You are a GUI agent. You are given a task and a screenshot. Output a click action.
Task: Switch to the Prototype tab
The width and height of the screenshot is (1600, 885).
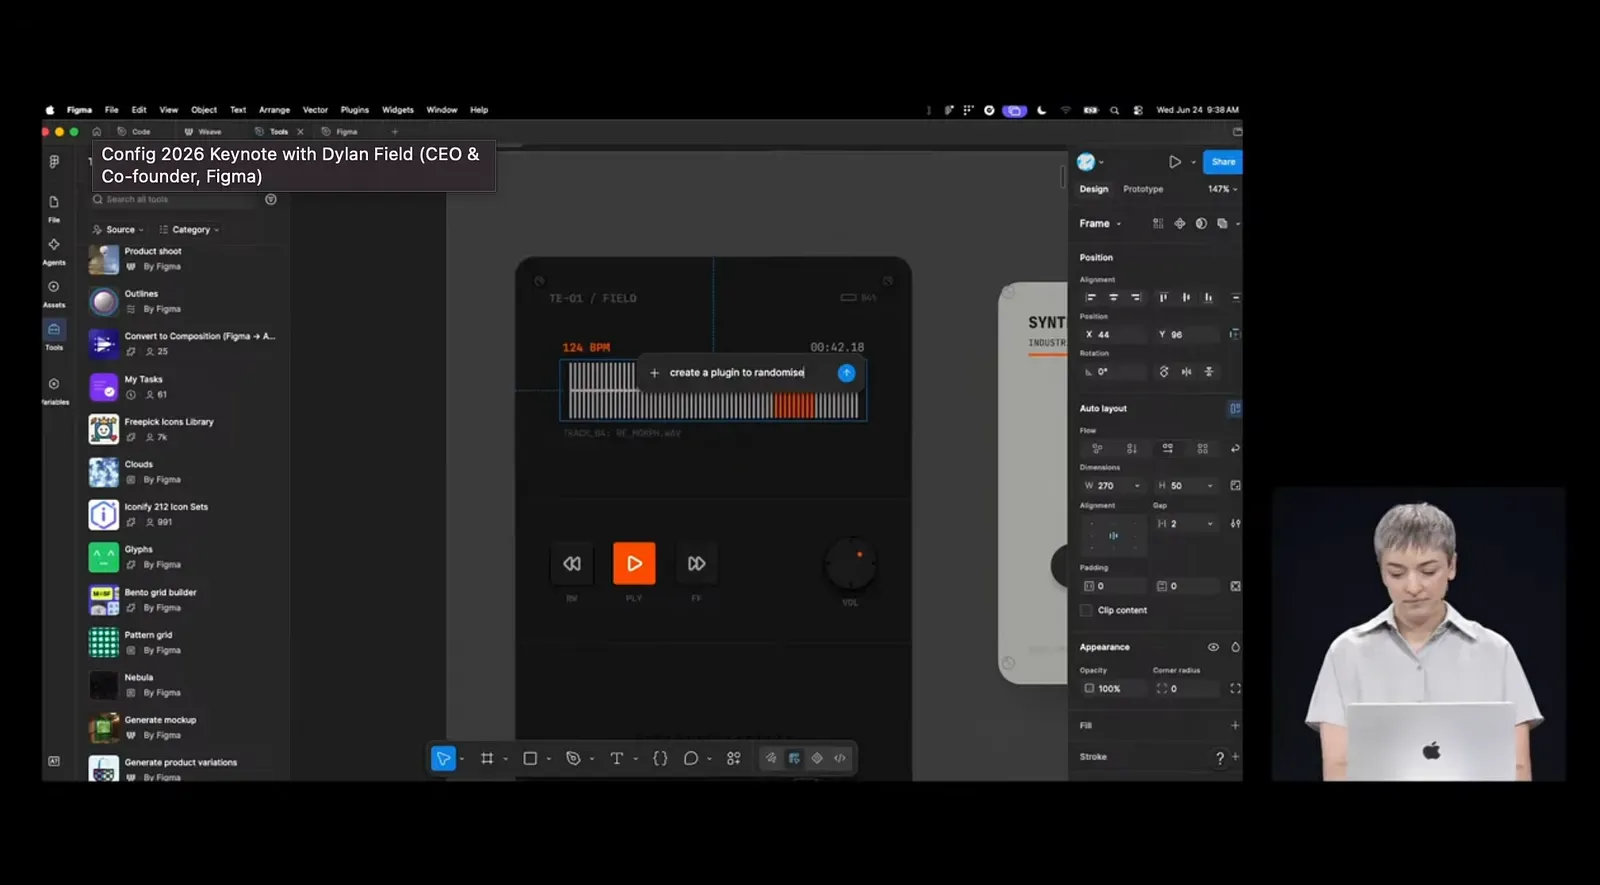point(1143,189)
